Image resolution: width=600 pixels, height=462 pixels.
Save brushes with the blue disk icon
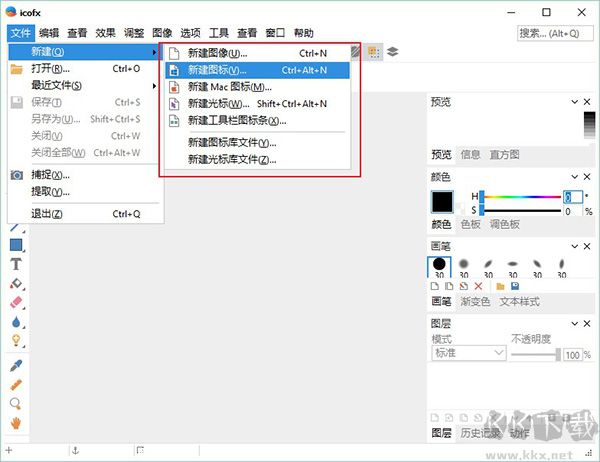tap(515, 286)
